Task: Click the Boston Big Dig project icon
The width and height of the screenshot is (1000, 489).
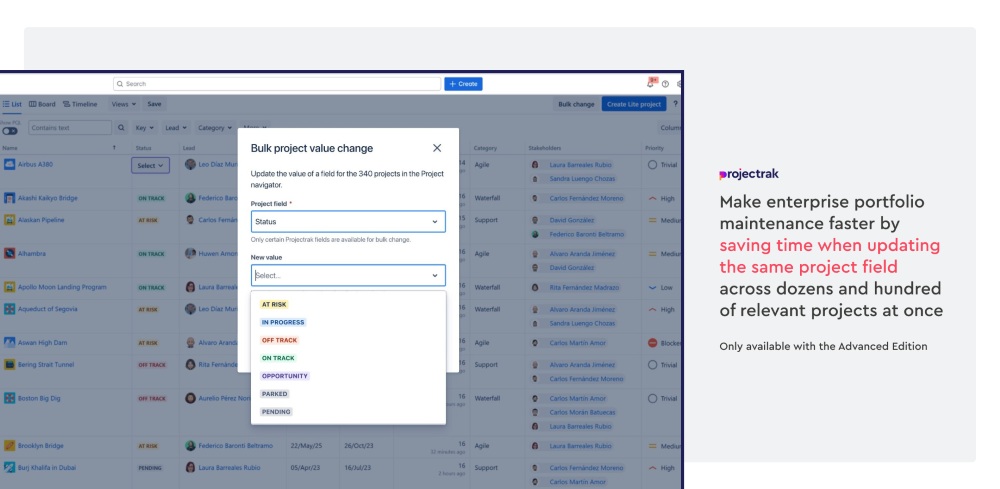Action: pyautogui.click(x=9, y=398)
